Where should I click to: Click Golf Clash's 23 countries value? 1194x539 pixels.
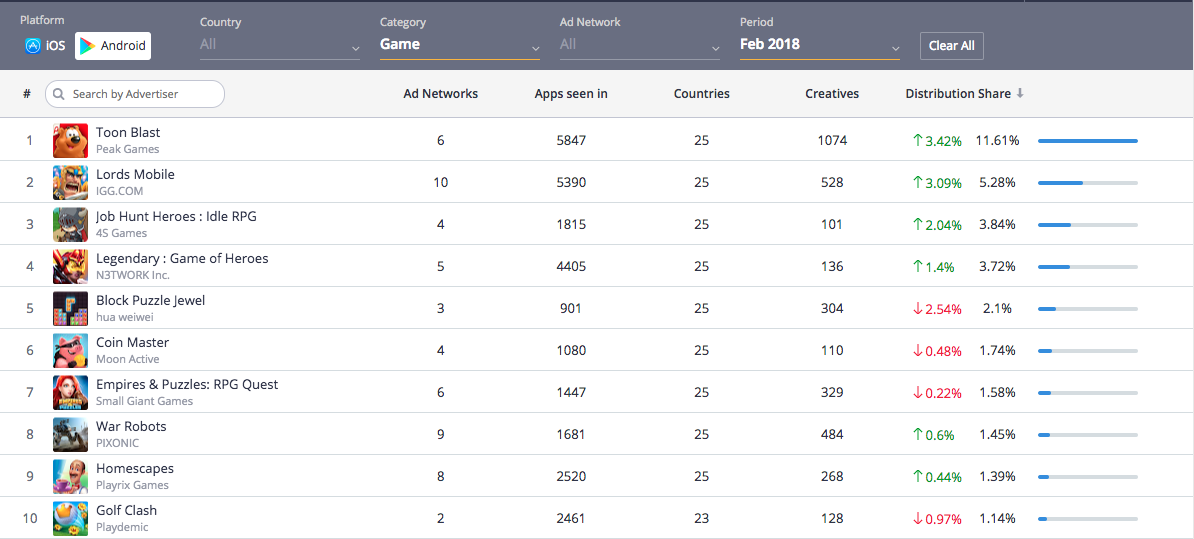point(701,518)
